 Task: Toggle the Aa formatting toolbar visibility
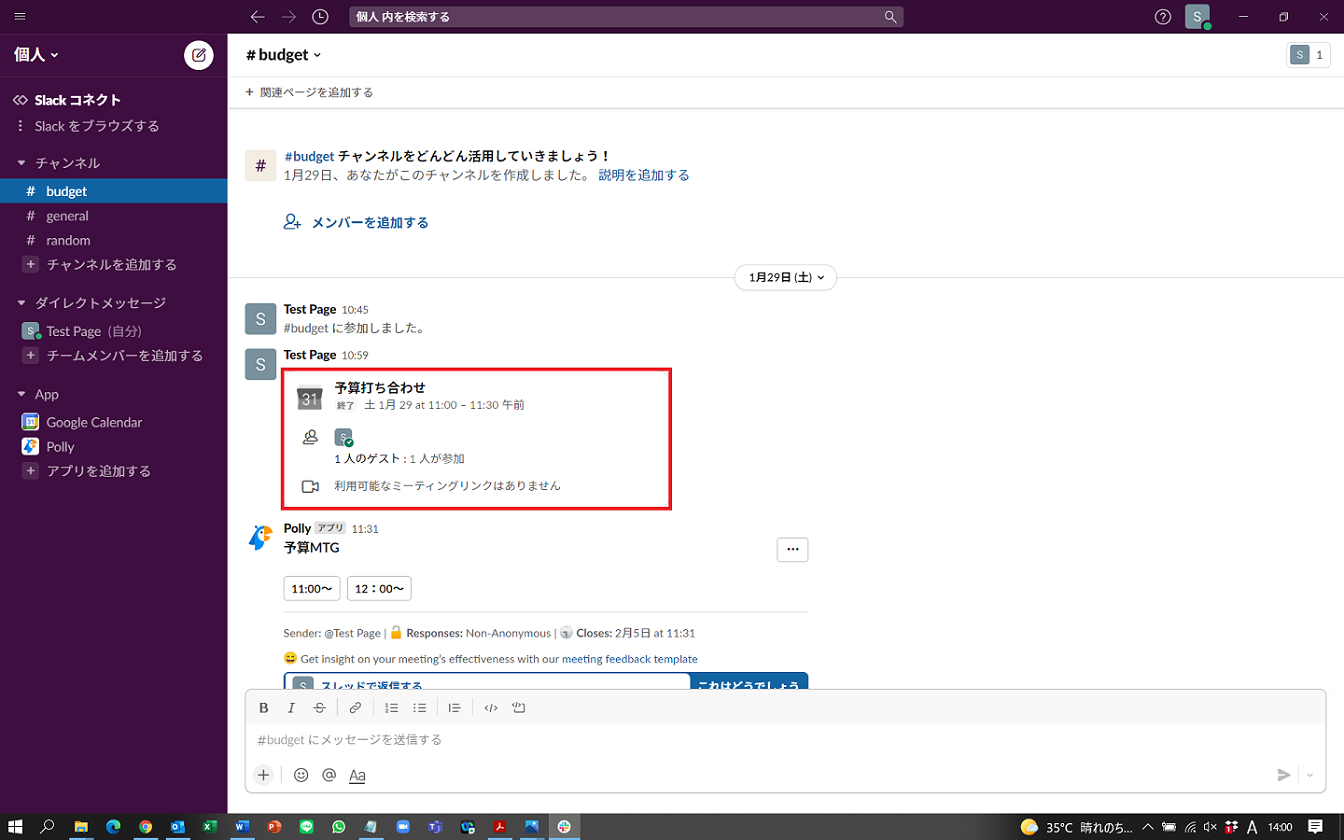[x=357, y=775]
